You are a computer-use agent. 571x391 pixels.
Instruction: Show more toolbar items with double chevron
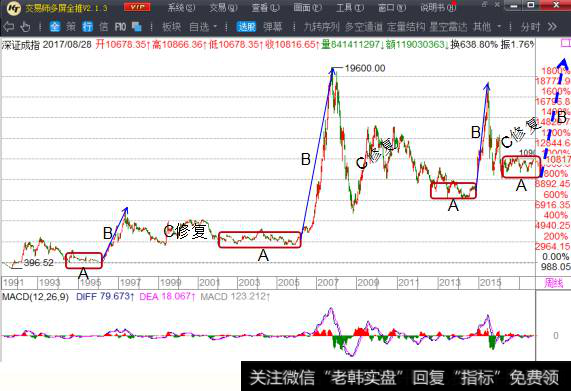(552, 27)
